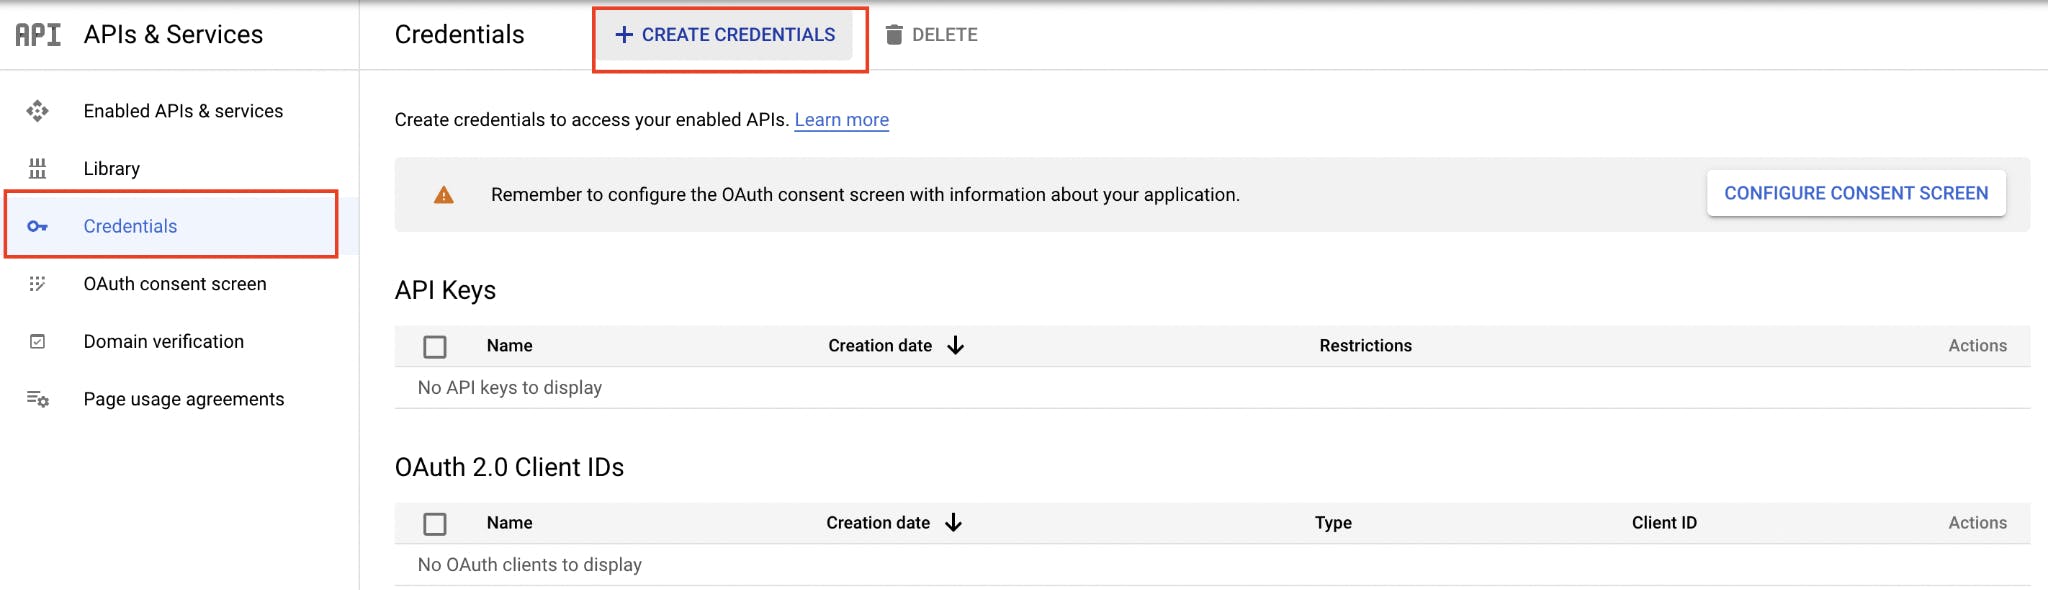
Task: Click the API Keys Name column header
Action: click(x=509, y=346)
